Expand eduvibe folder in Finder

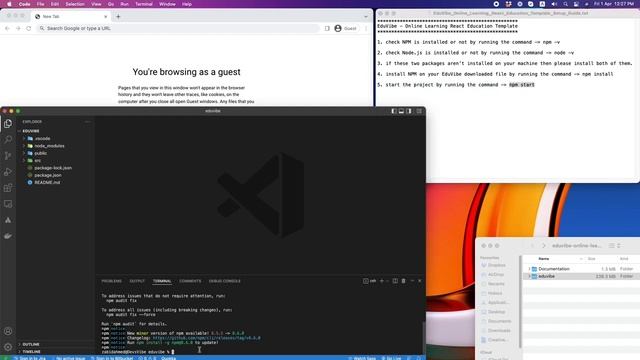pyautogui.click(x=529, y=276)
